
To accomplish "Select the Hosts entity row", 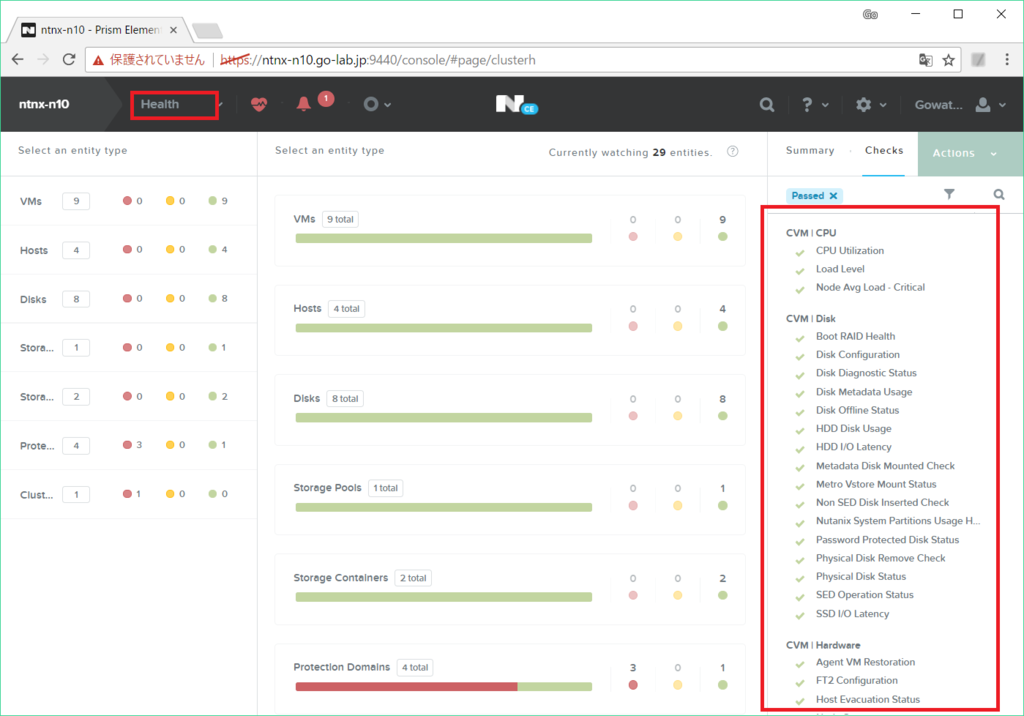I will click(129, 250).
